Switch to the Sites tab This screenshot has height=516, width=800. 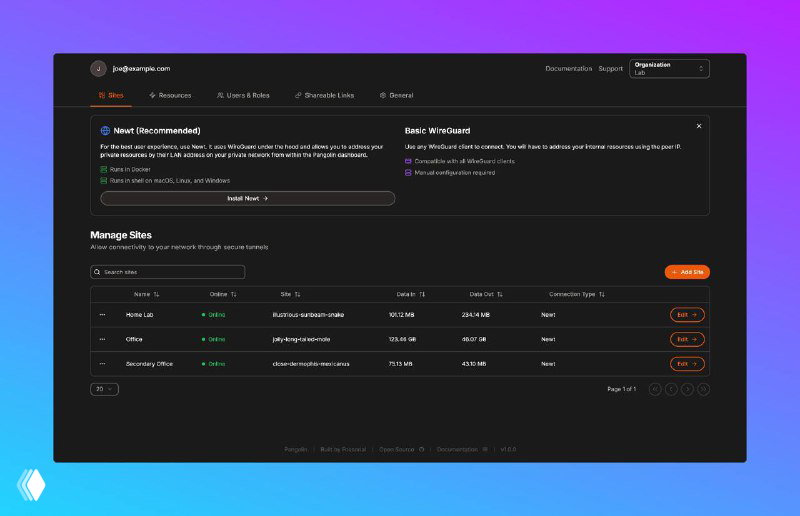click(111, 95)
